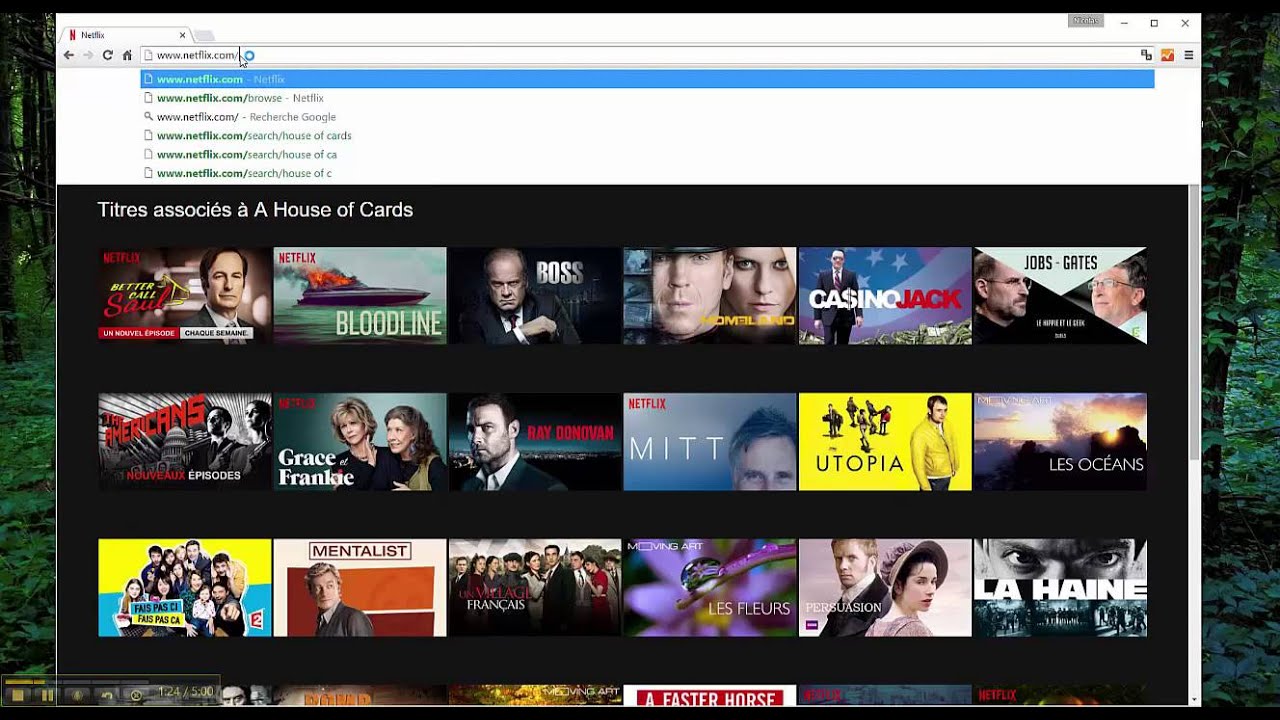Click the Titres associés à A House of Cards heading
The width and height of the screenshot is (1280, 720).
pyautogui.click(x=255, y=210)
